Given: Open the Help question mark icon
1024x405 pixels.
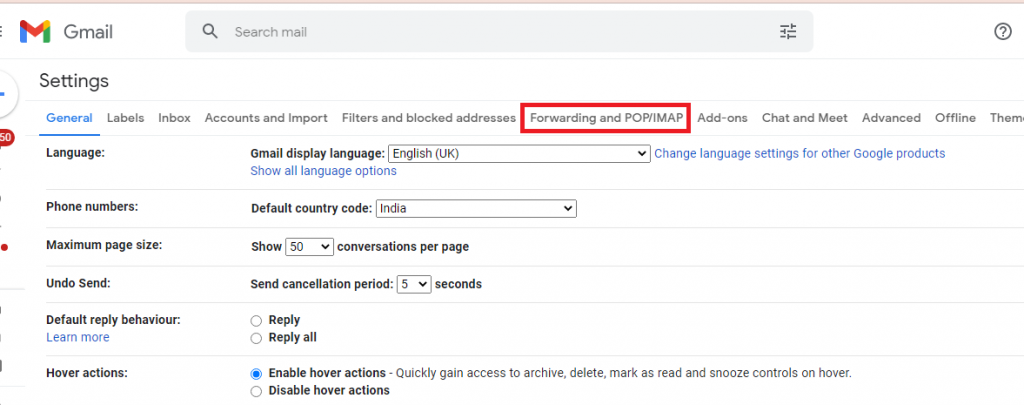Looking at the screenshot, I should [1002, 31].
